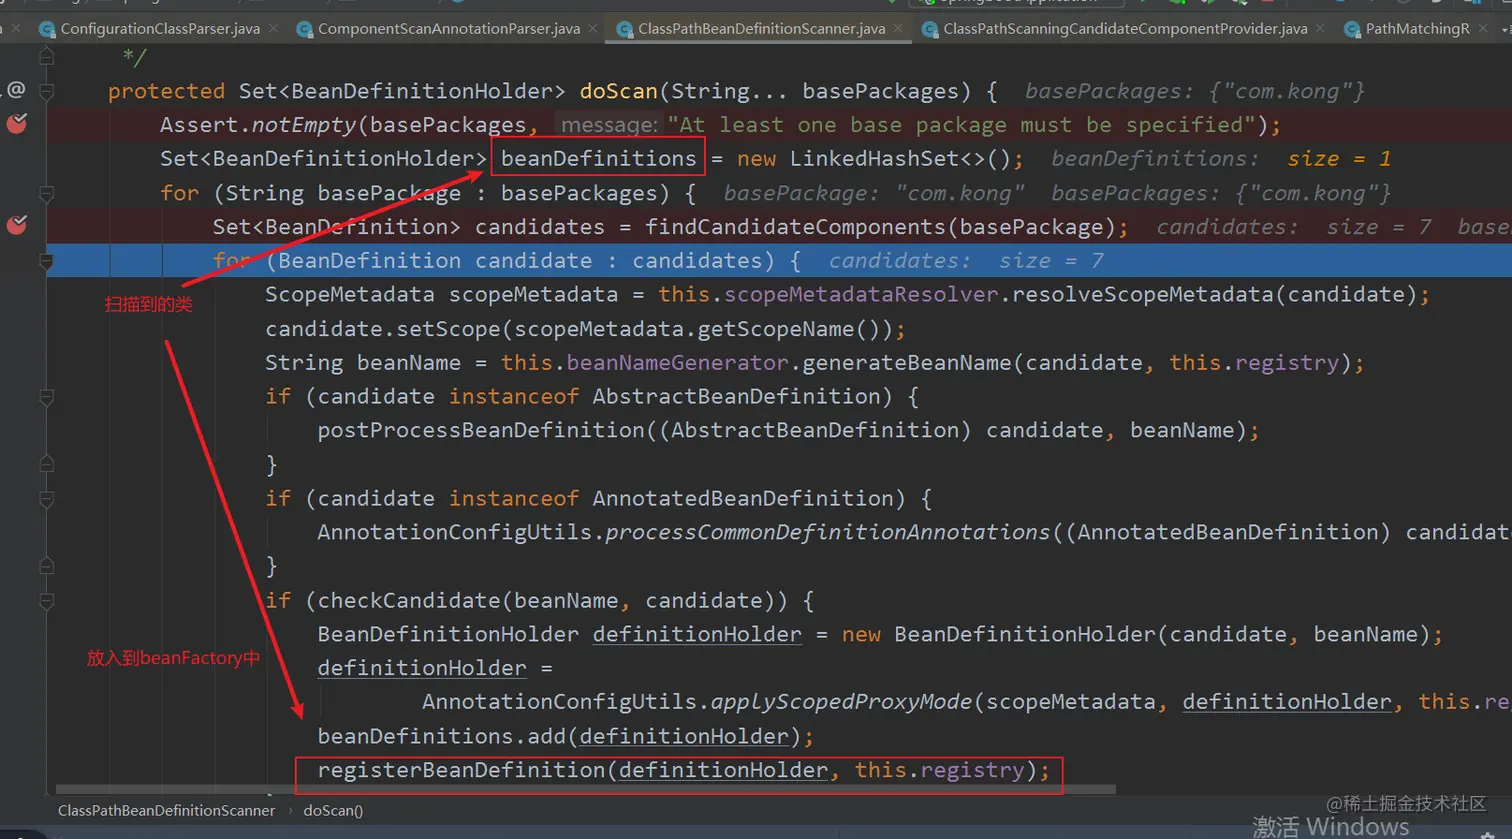This screenshot has width=1512, height=839.
Task: Select the ClassPathBeanDefinitionScanner.java tab
Action: click(761, 29)
